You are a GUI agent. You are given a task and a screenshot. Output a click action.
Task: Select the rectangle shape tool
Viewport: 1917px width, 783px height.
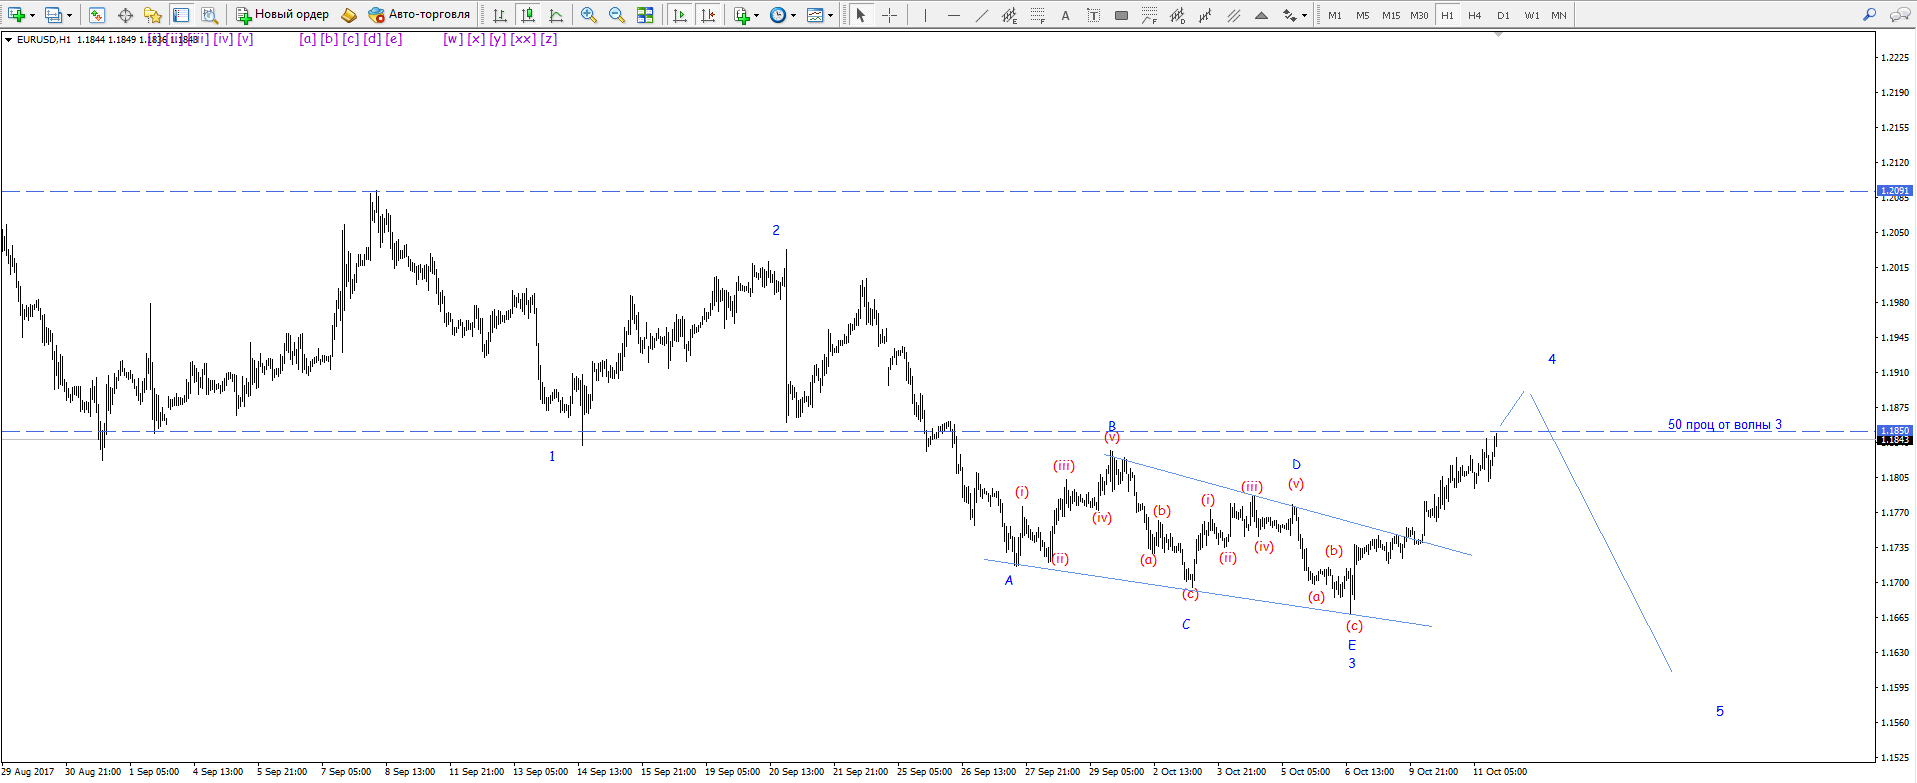coord(1121,15)
